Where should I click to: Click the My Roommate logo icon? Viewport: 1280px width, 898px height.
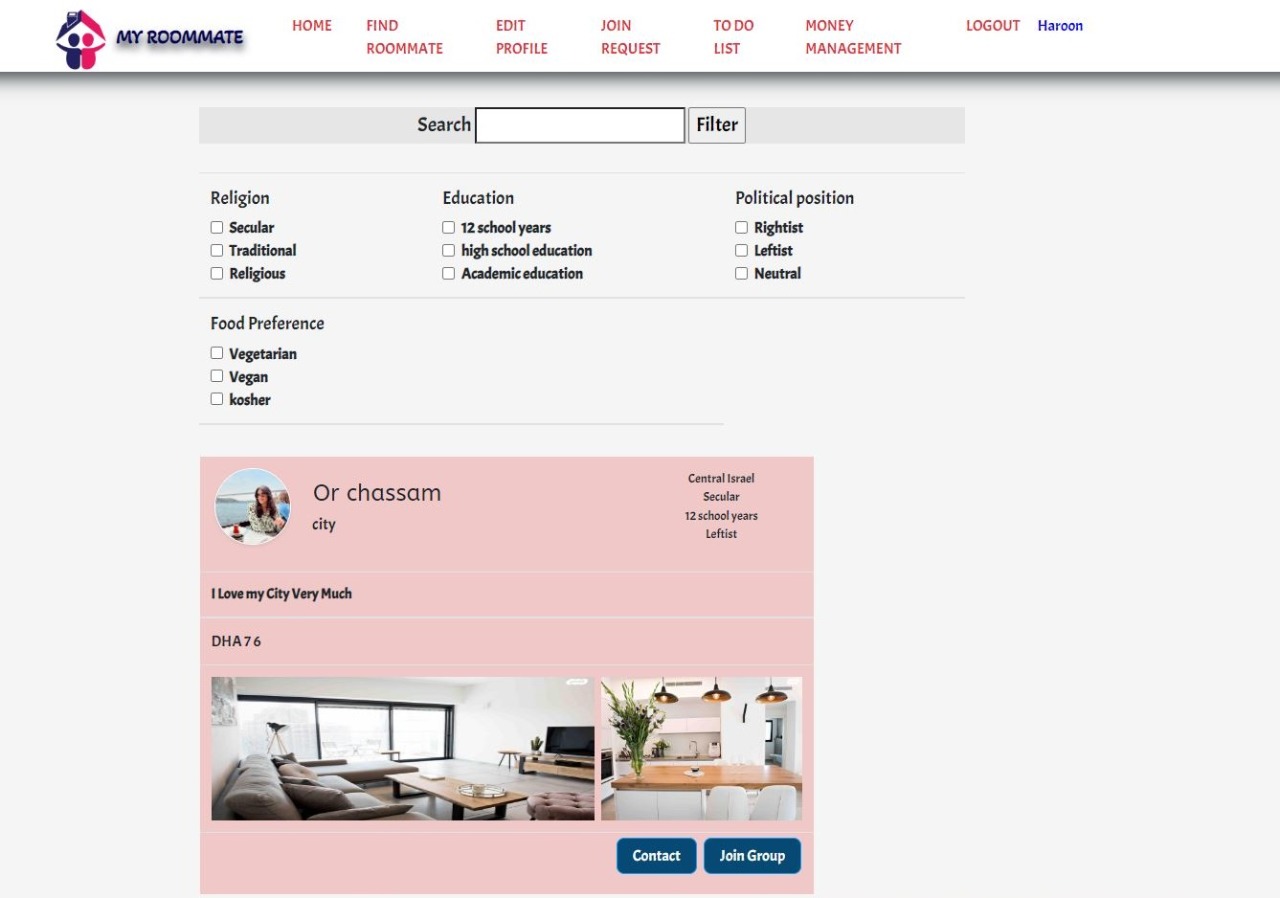80,40
